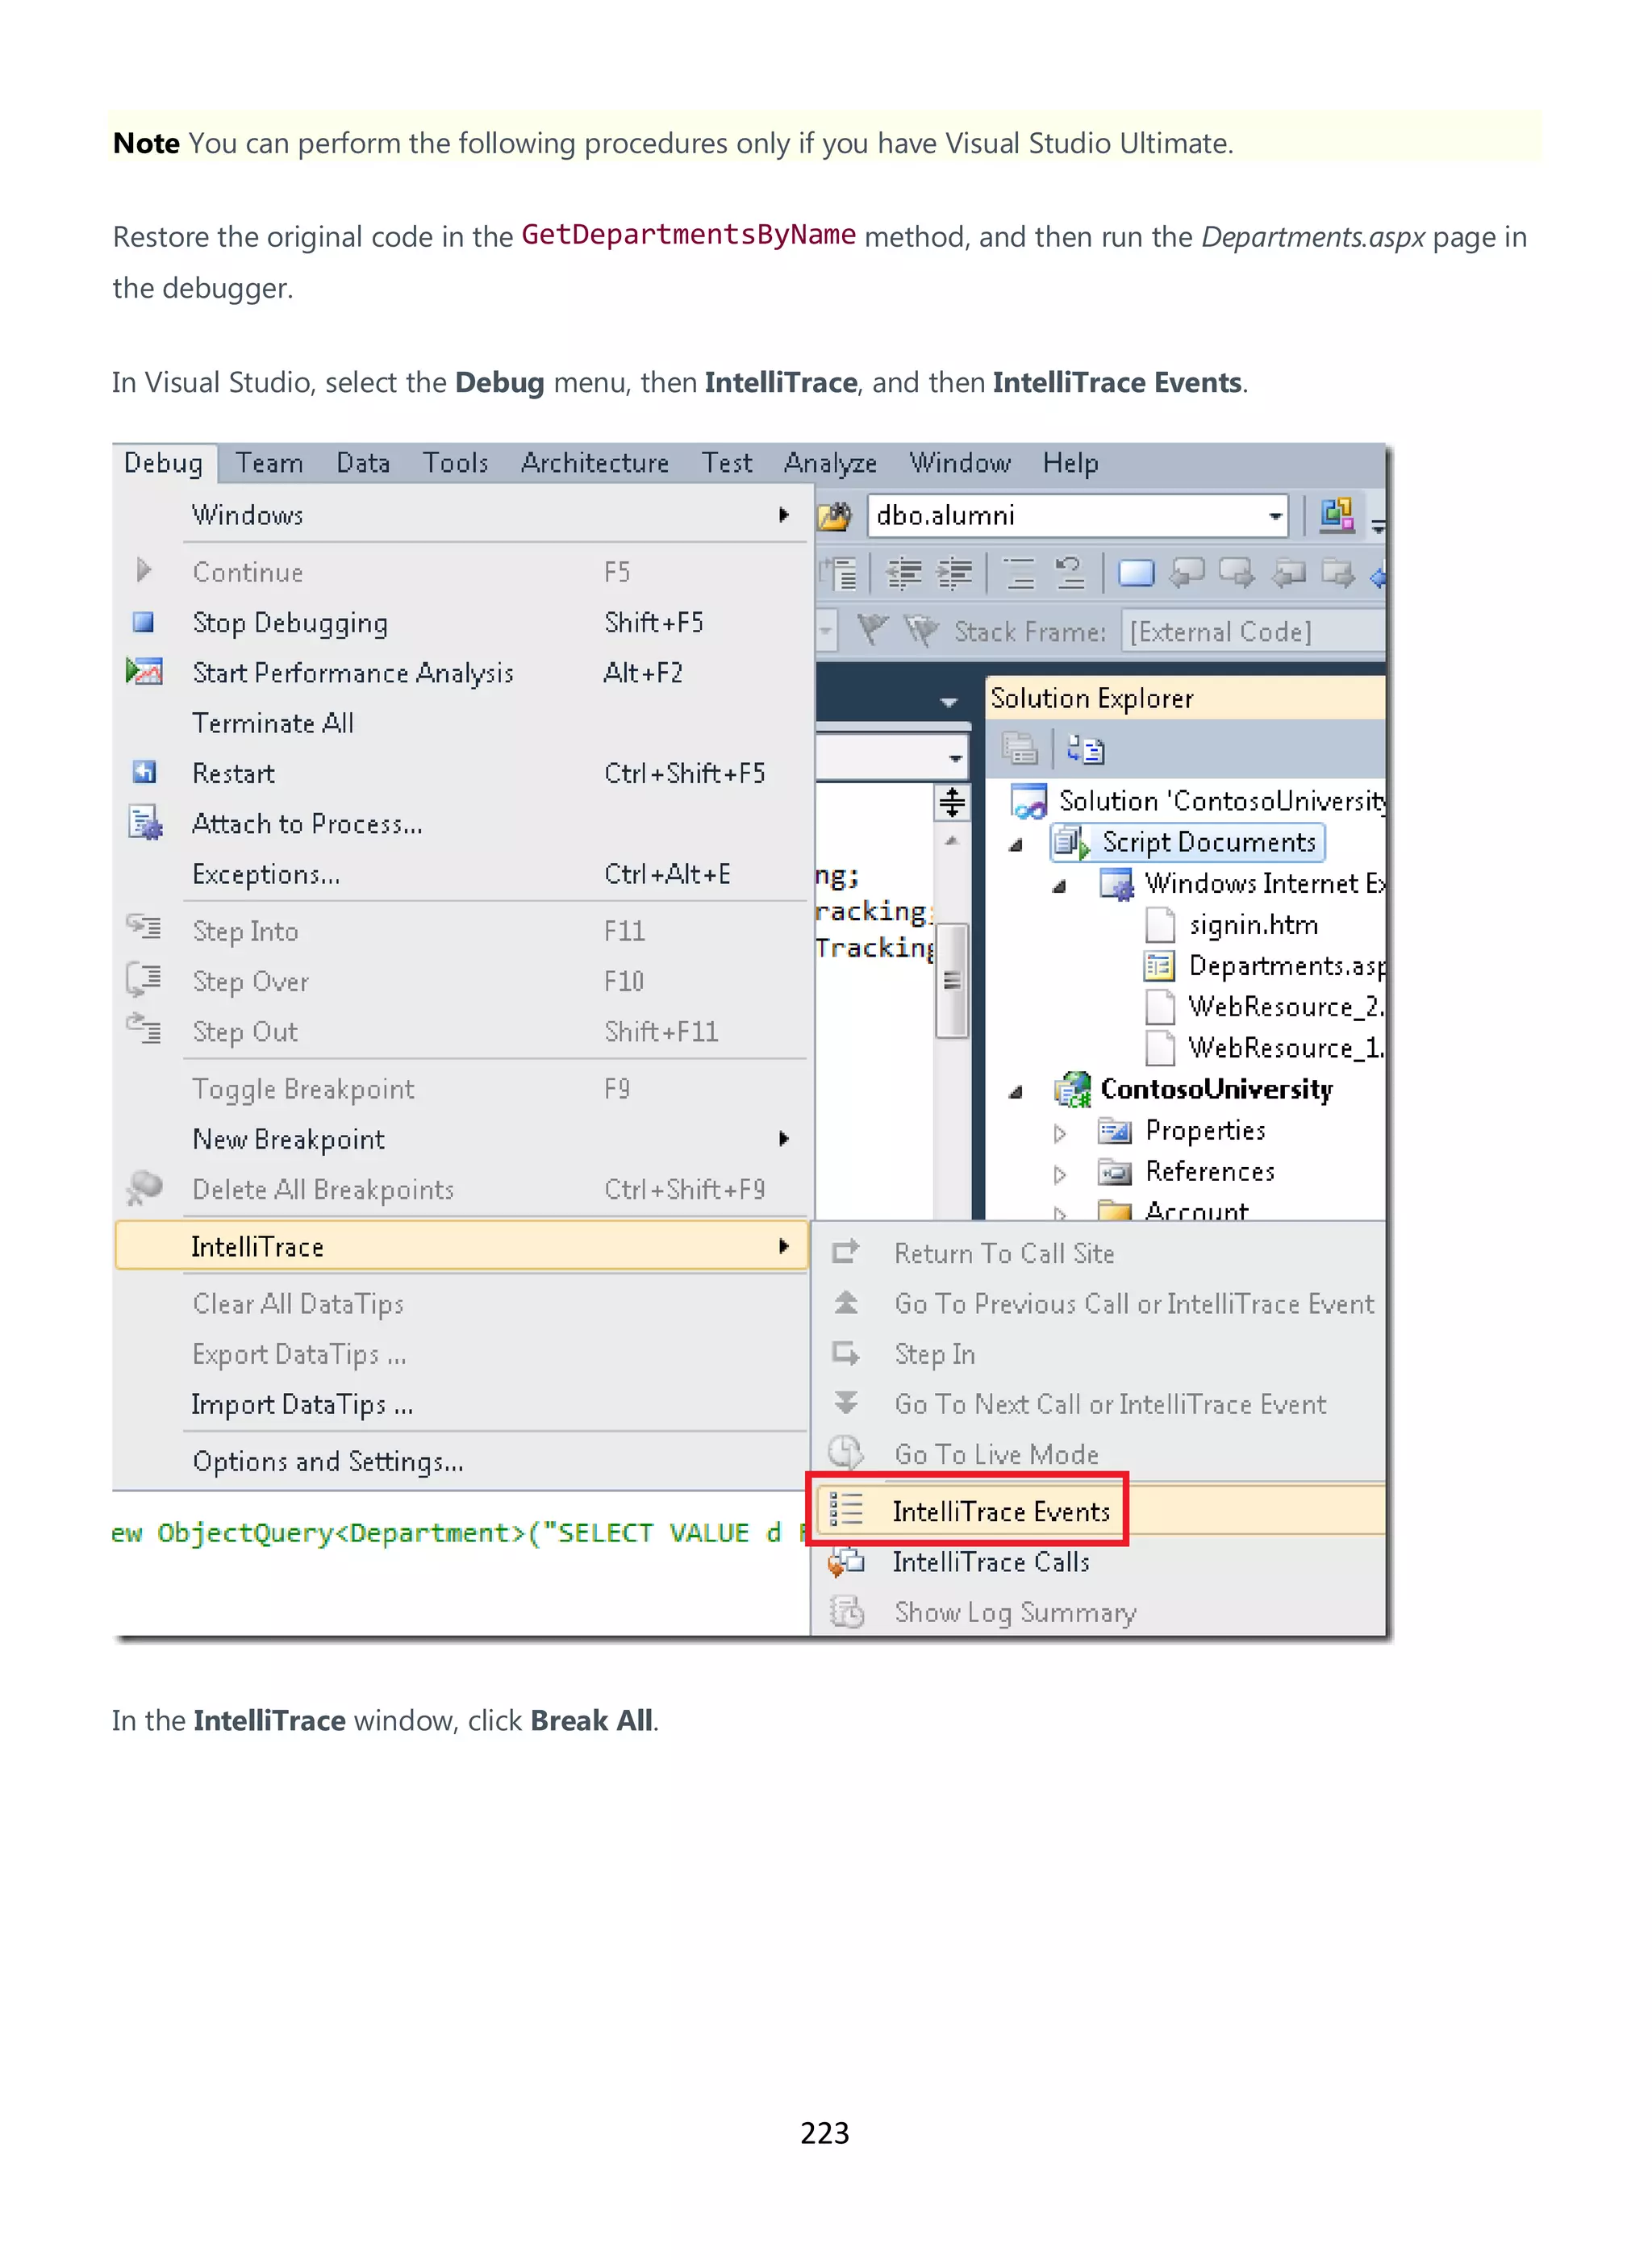
Task: Click the increase line indent icon
Action: point(955,573)
